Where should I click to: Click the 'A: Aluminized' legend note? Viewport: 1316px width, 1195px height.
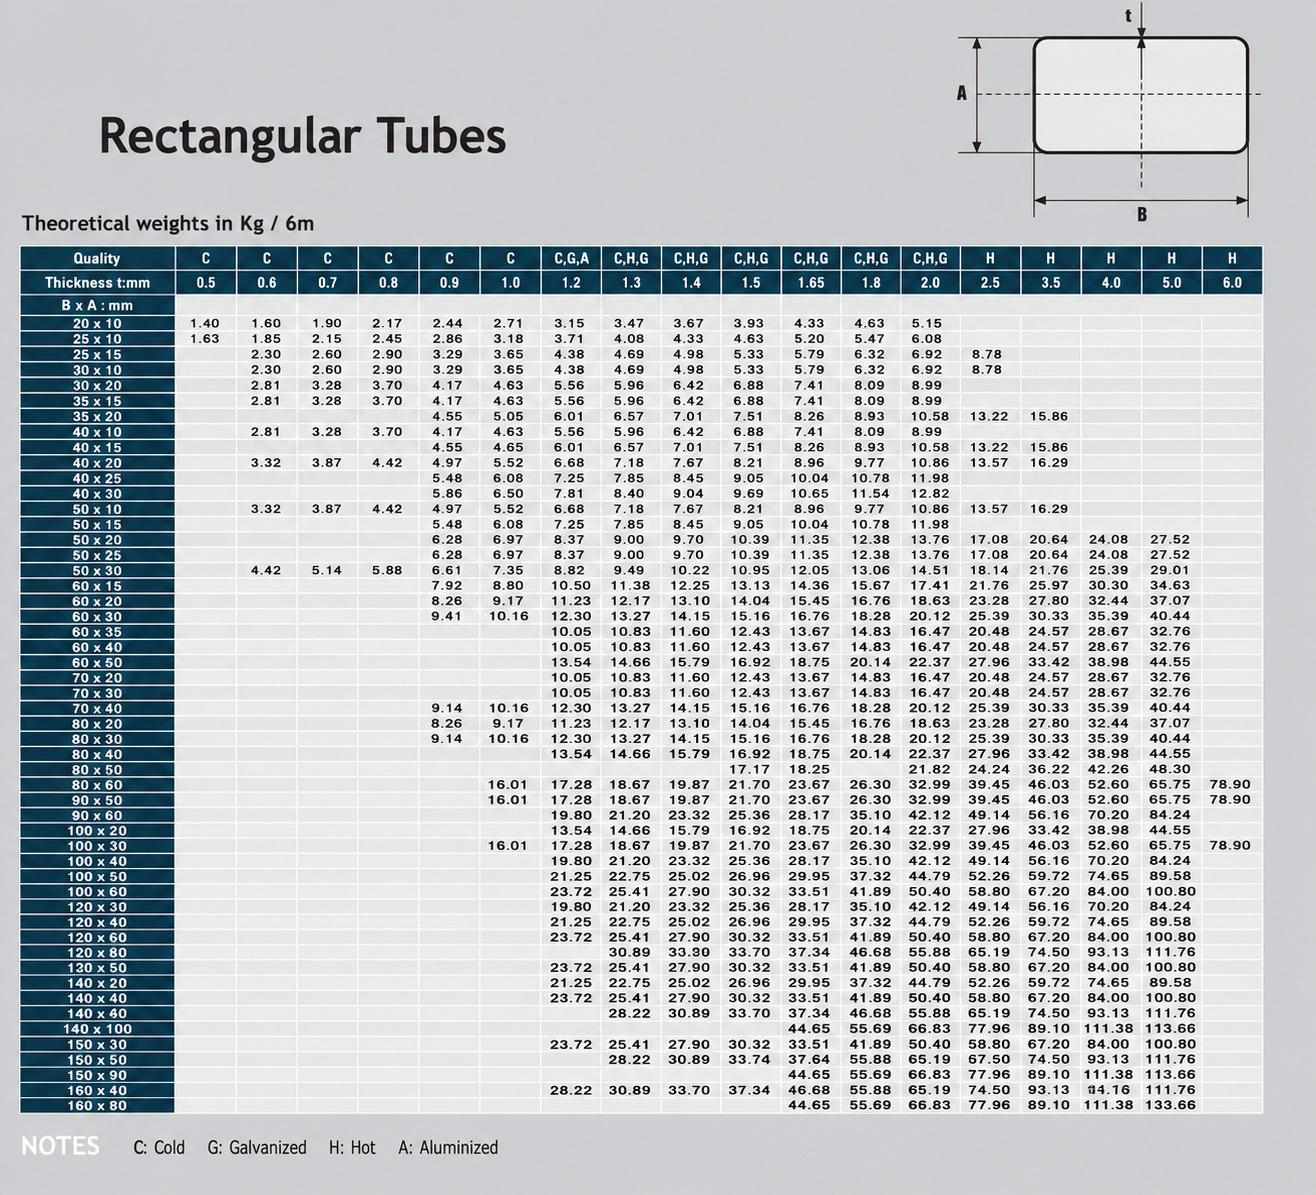pos(448,1148)
